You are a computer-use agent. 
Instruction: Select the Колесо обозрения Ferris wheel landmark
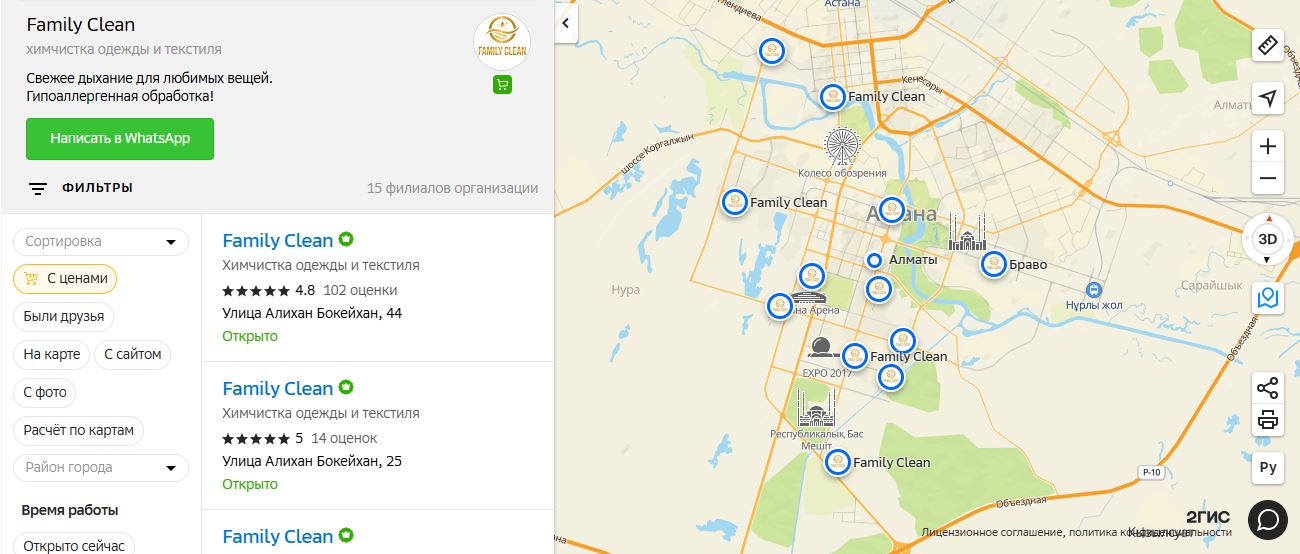(842, 146)
